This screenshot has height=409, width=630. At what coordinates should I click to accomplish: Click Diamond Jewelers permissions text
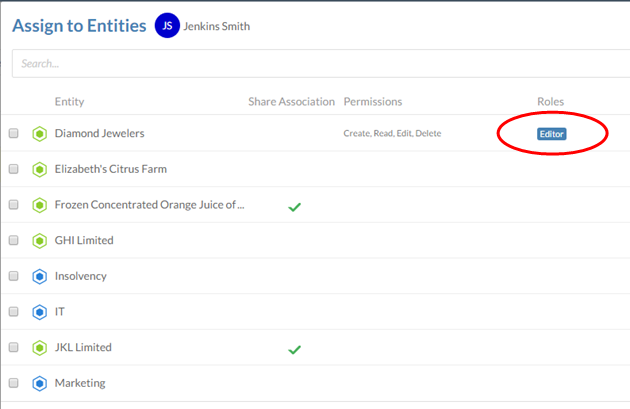[x=392, y=134]
